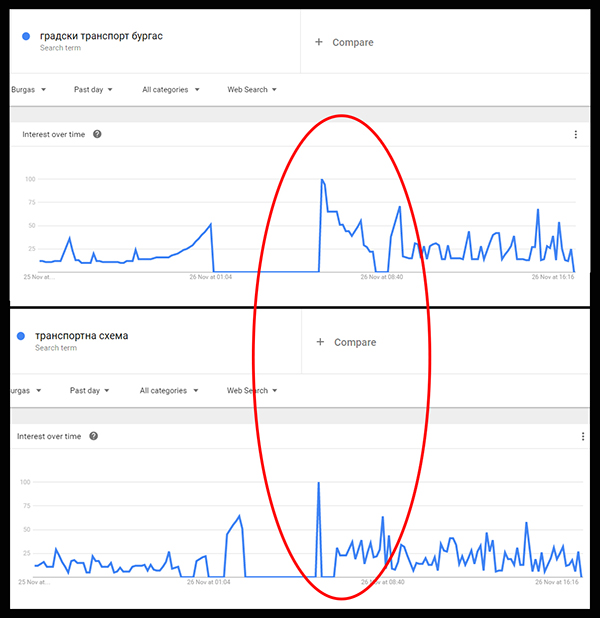Expand the top Past day time range dropdown

93,89
